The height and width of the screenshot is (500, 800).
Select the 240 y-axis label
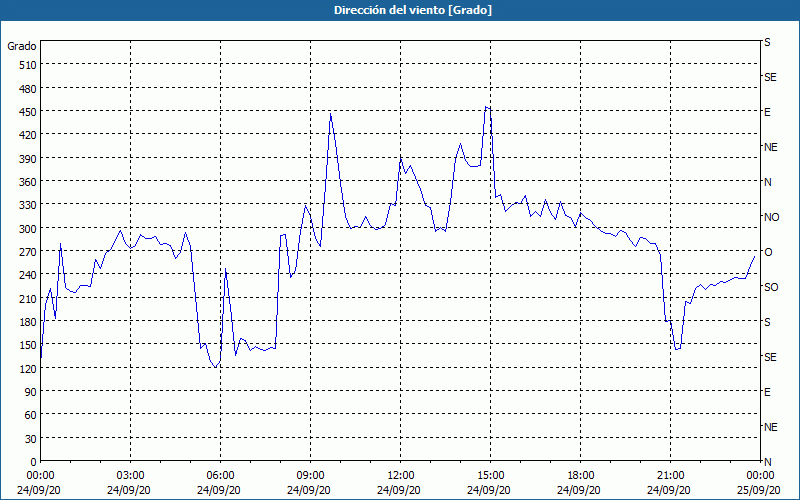(x=28, y=276)
